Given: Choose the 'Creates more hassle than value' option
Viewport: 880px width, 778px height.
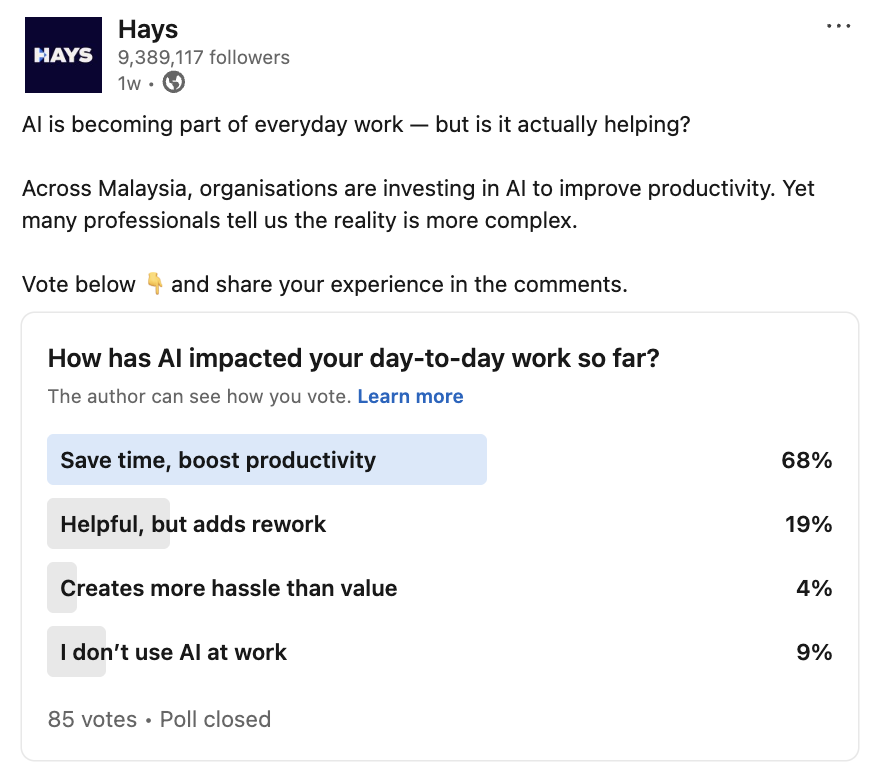Looking at the screenshot, I should [x=229, y=588].
